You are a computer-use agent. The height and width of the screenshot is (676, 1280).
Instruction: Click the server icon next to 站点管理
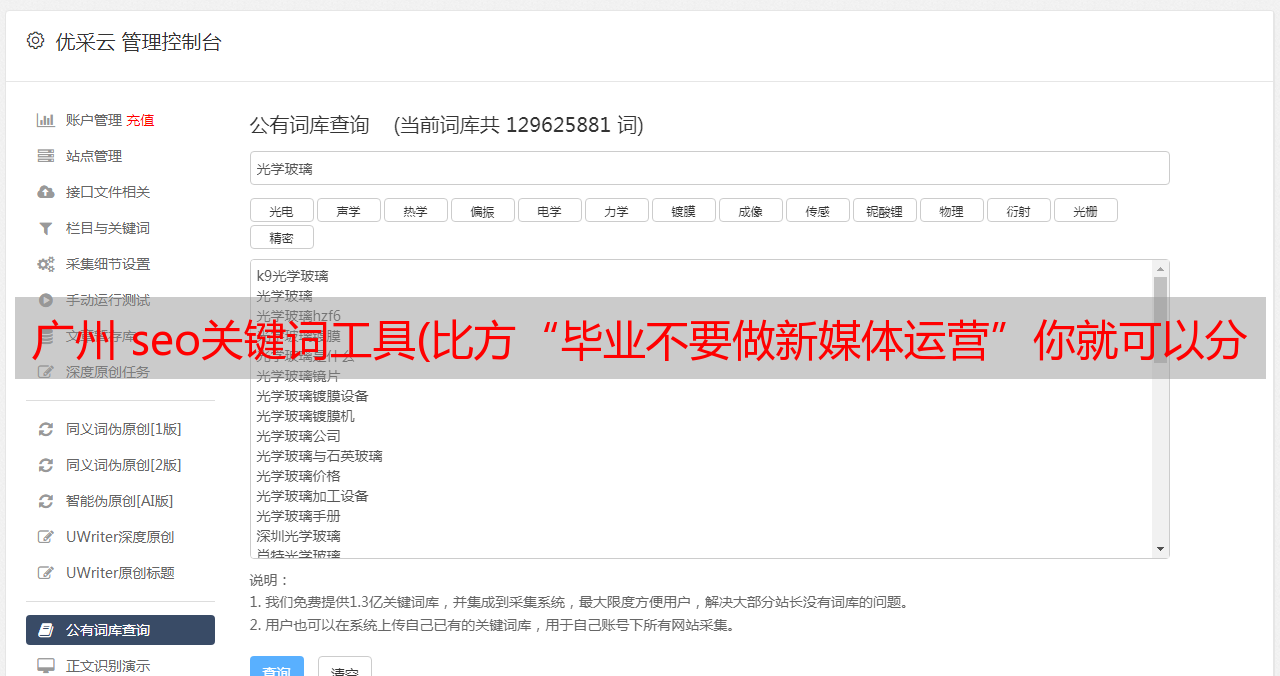(x=45, y=156)
